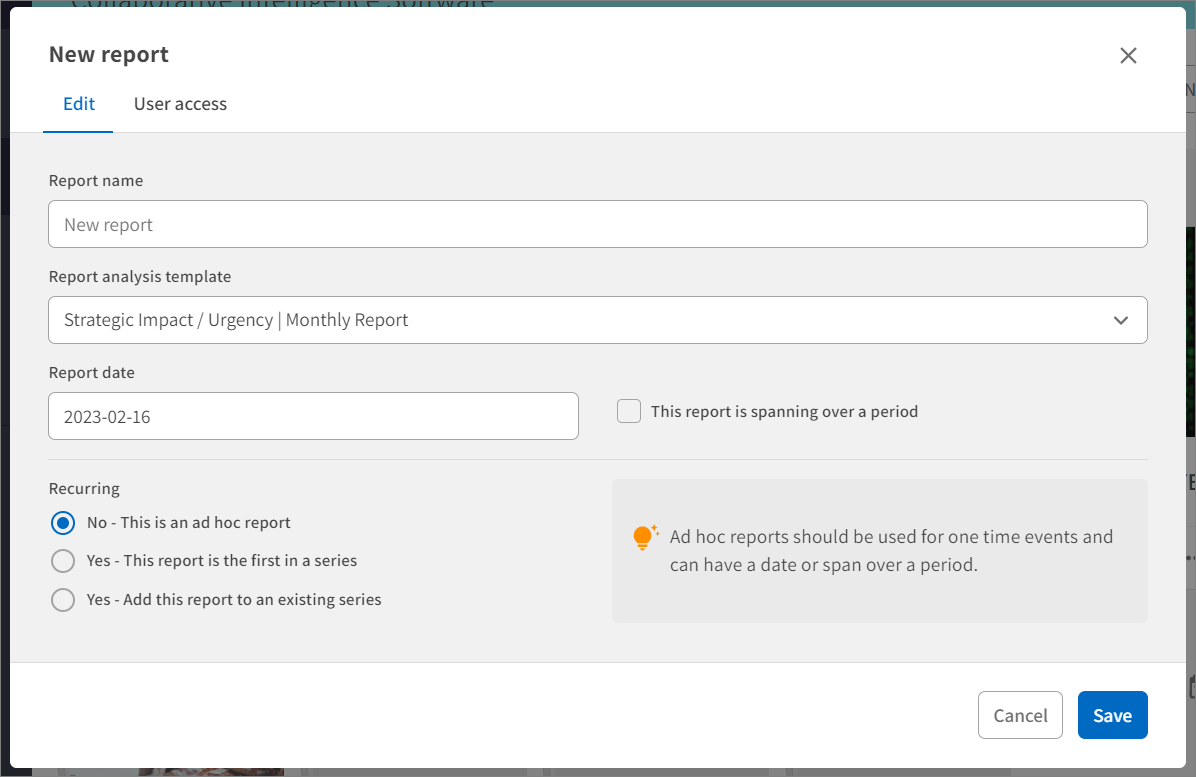Click the 'New report' dialog title
The height and width of the screenshot is (777, 1196).
109,55
